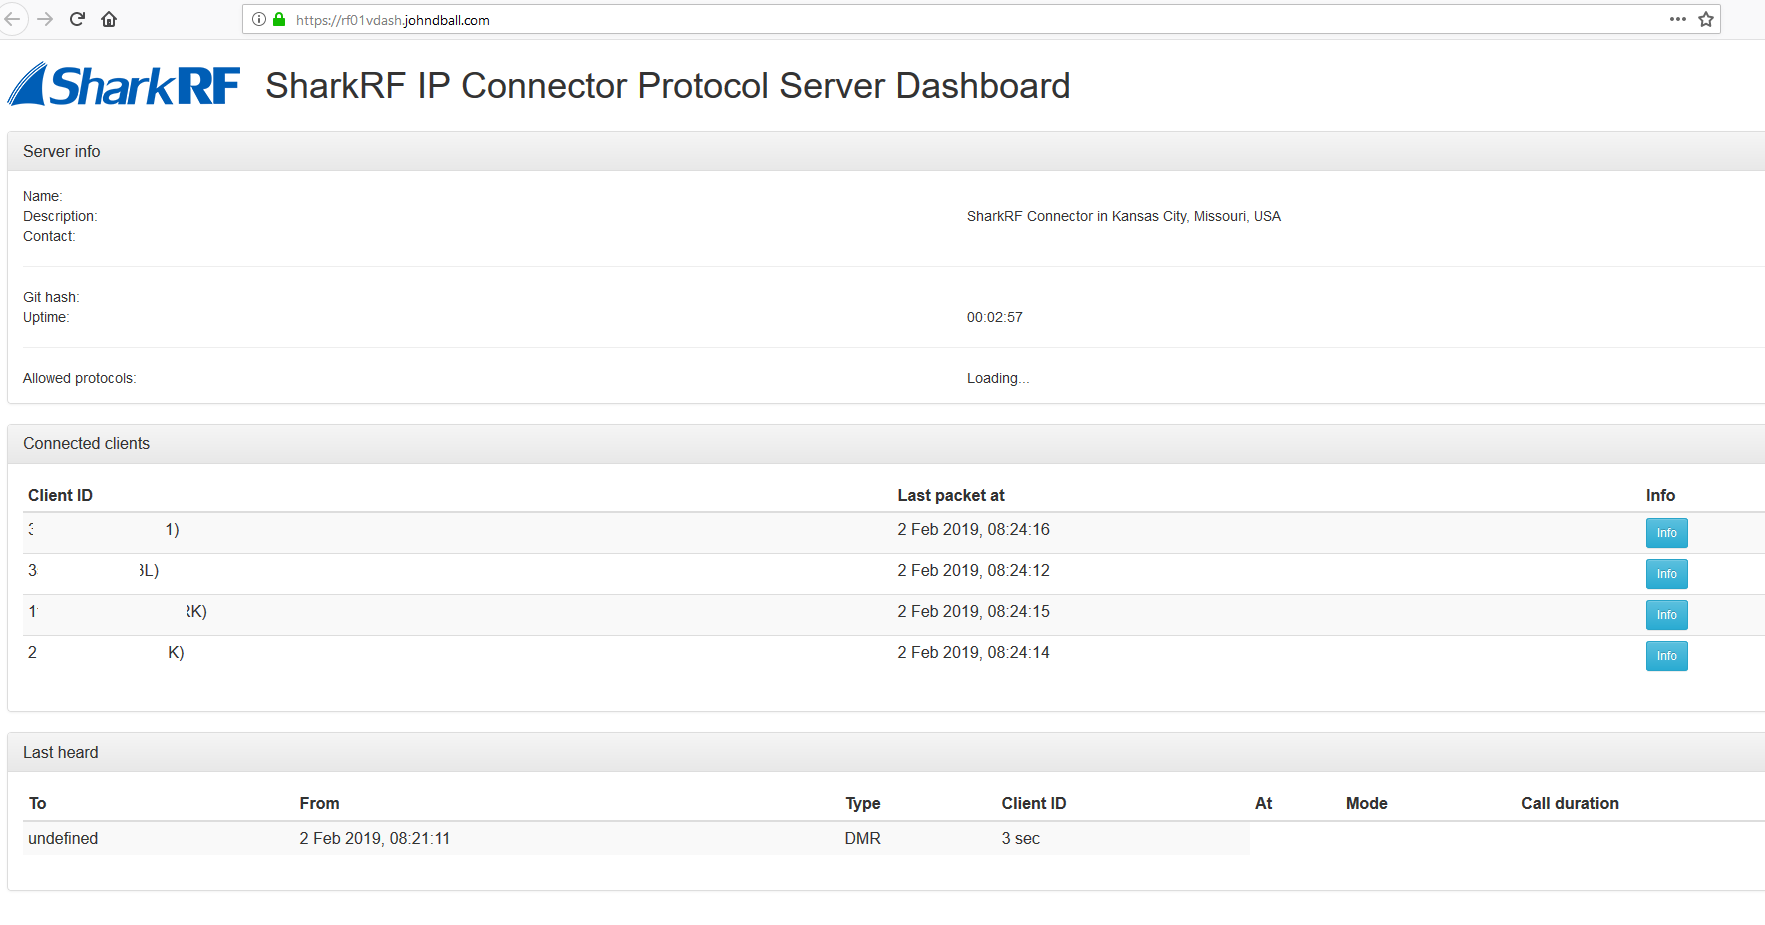The height and width of the screenshot is (925, 1765).
Task: Click the Allowed protocols: label
Action: click(80, 378)
